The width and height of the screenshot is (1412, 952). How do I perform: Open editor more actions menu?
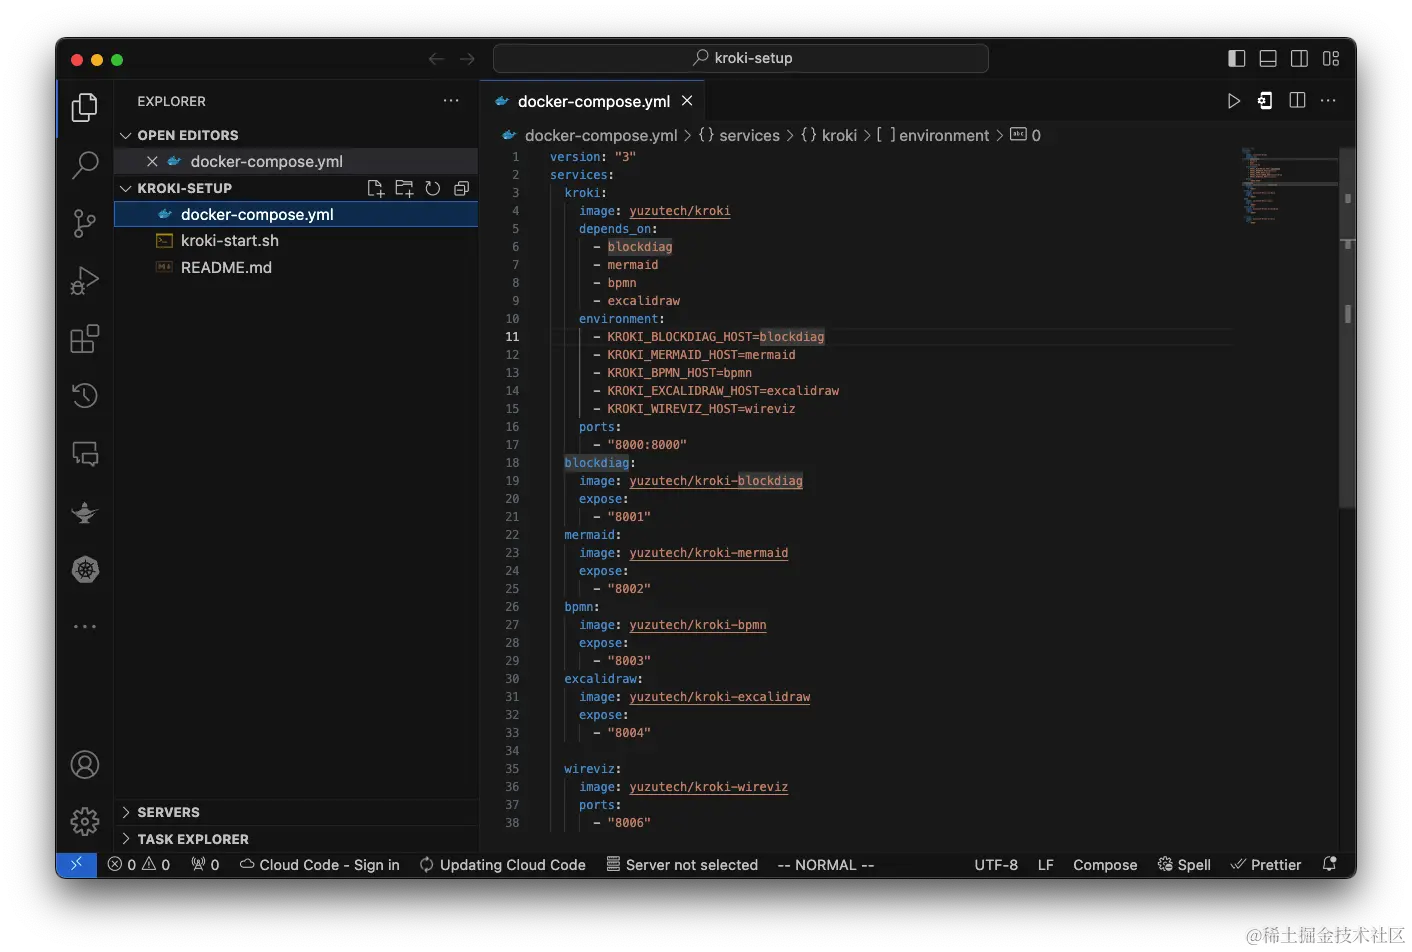click(1328, 101)
